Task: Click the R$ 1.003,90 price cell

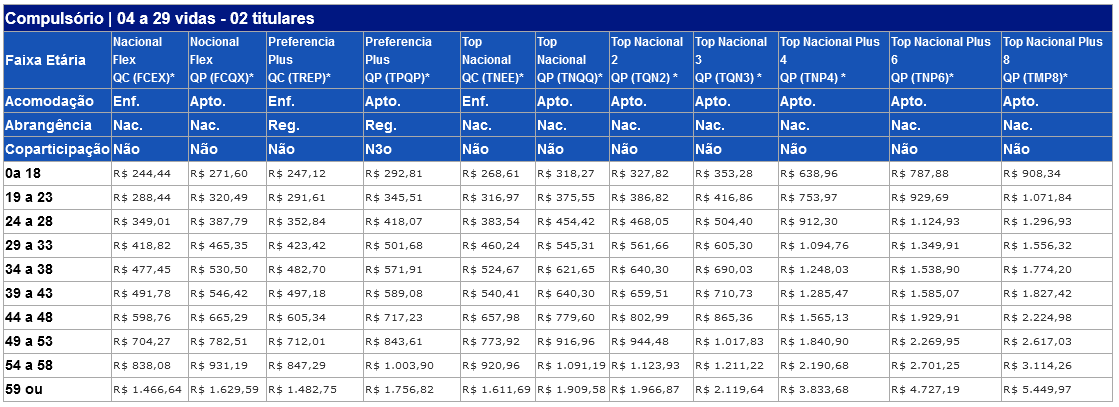Action: [x=411, y=366]
